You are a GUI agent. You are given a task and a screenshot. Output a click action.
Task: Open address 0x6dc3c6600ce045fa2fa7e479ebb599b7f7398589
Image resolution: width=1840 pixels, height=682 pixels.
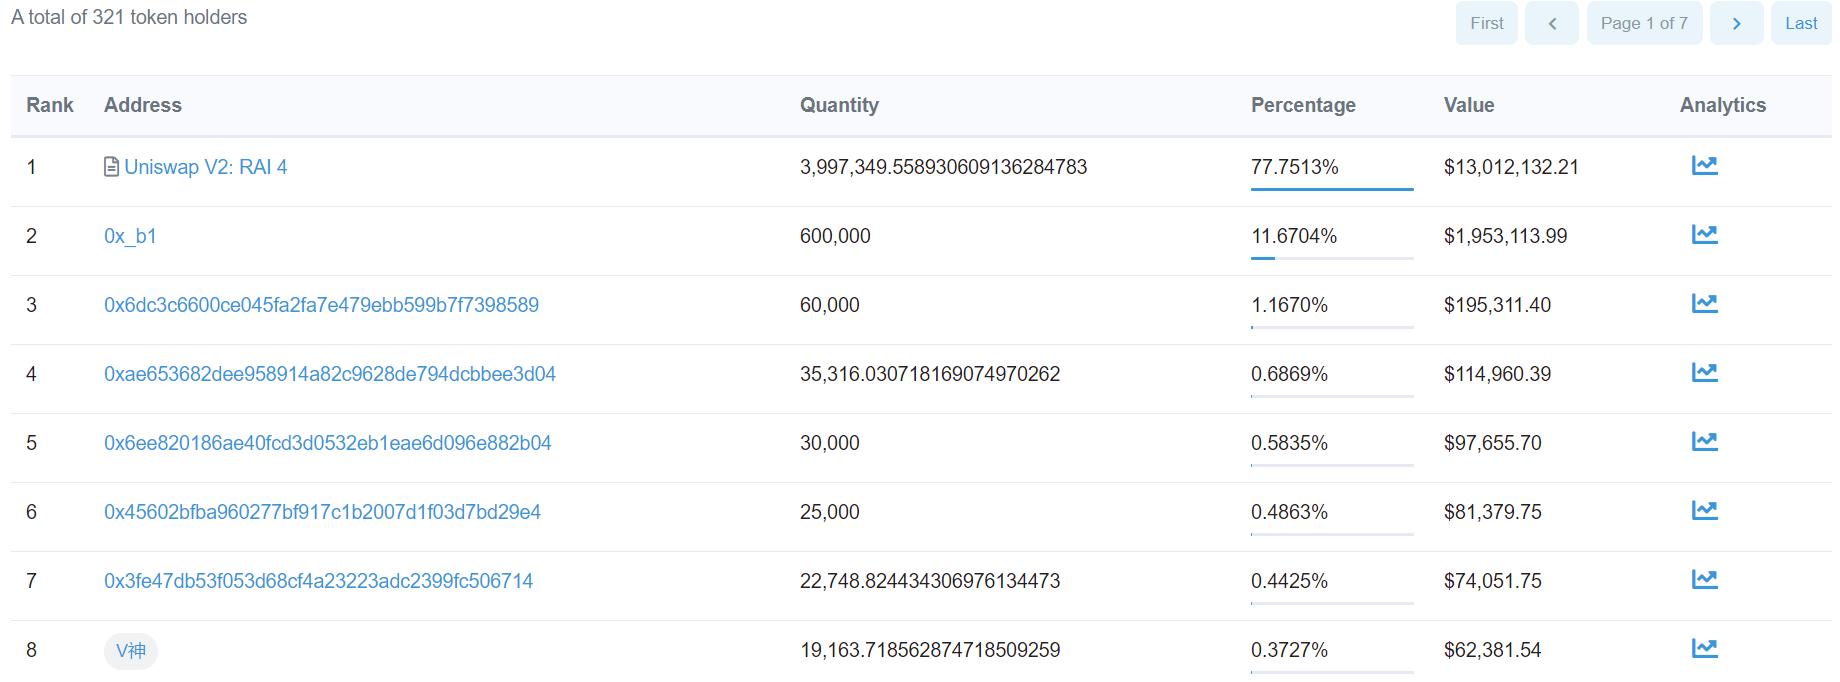tap(321, 305)
